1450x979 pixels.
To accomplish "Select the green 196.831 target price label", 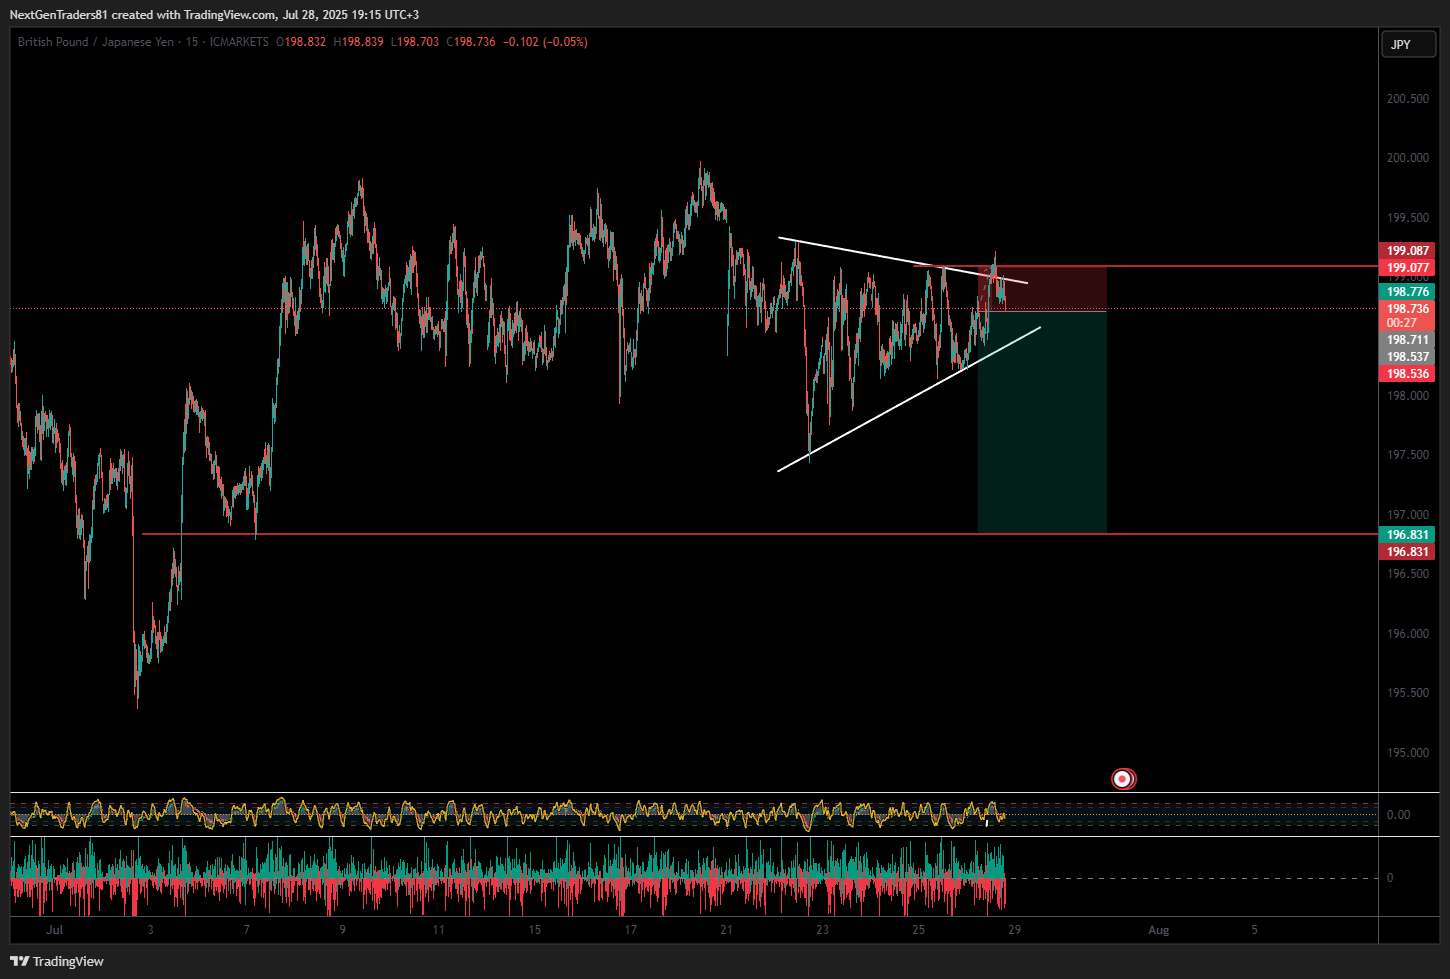I will point(1407,535).
